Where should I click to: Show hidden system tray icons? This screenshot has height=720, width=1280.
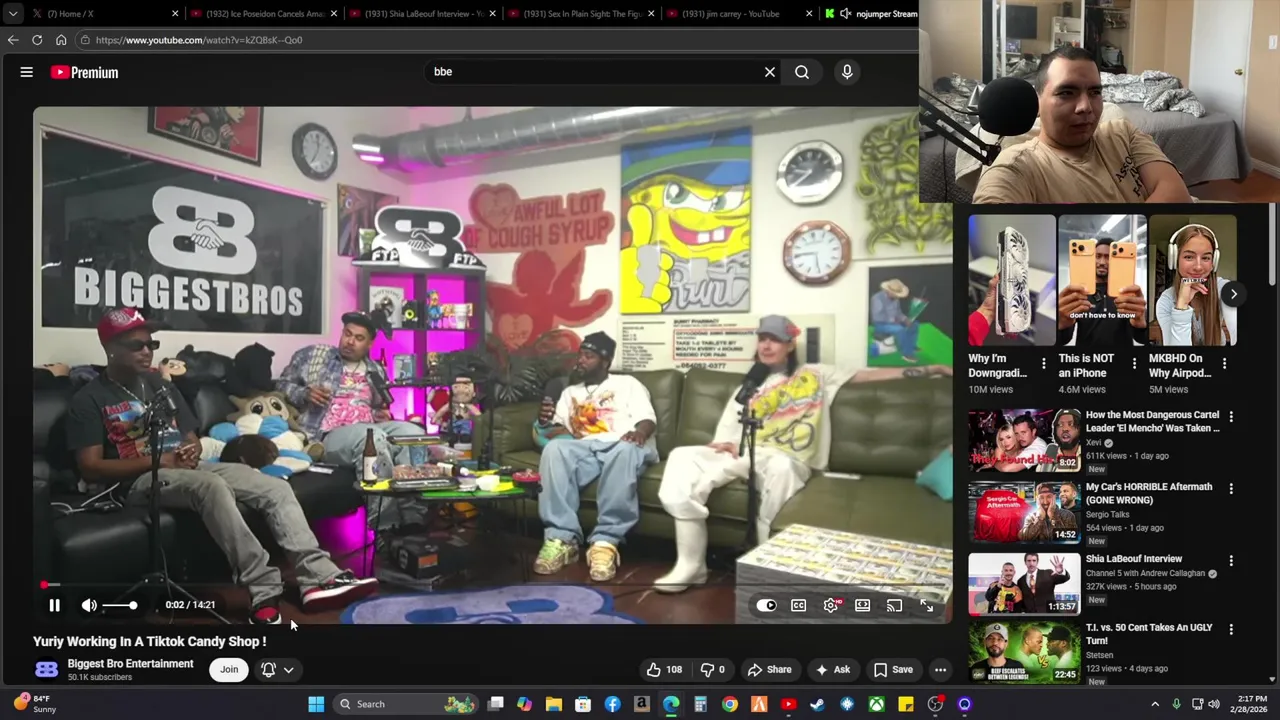[x=1155, y=704]
